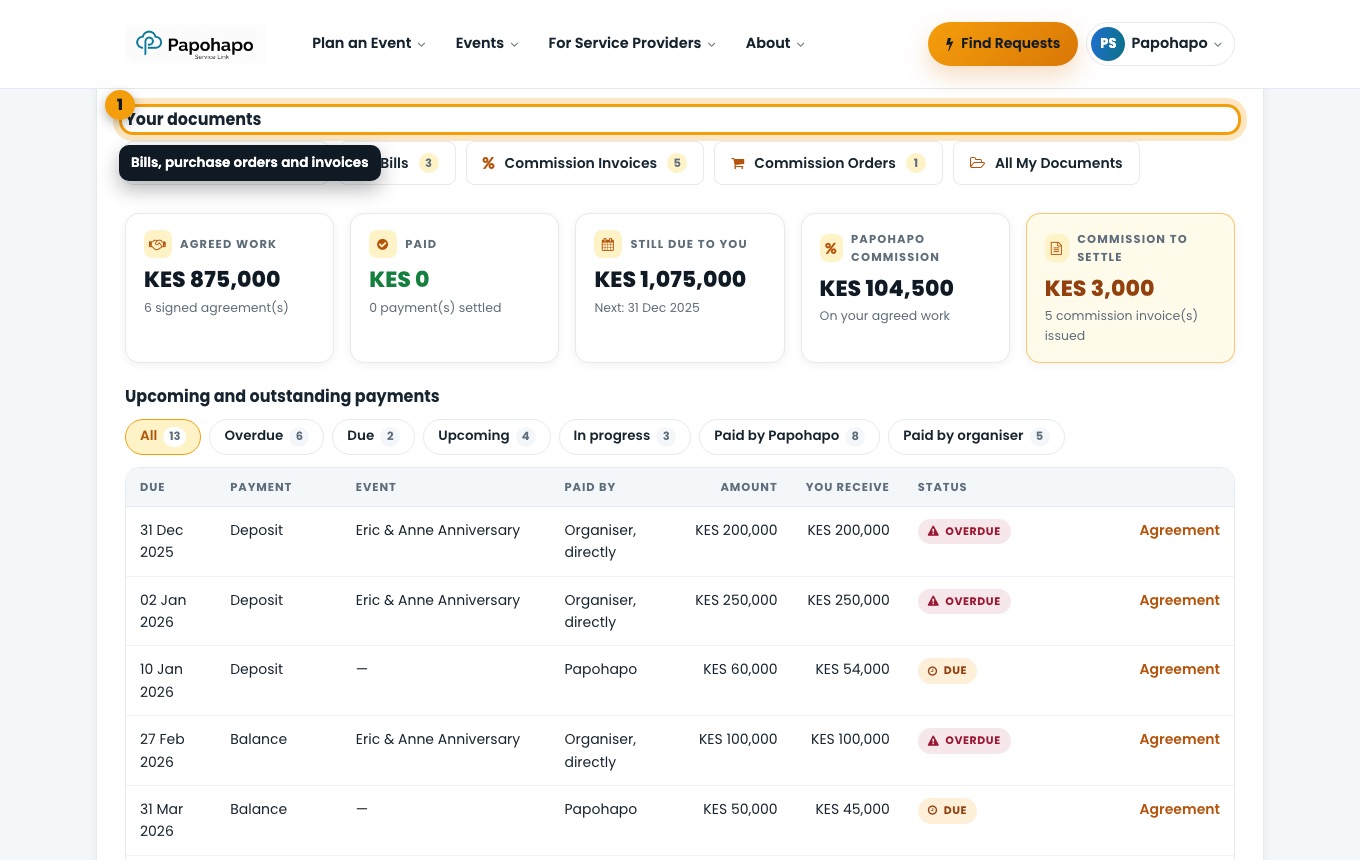Select the All payments filter
Image resolution: width=1360 pixels, height=860 pixels.
click(x=163, y=436)
